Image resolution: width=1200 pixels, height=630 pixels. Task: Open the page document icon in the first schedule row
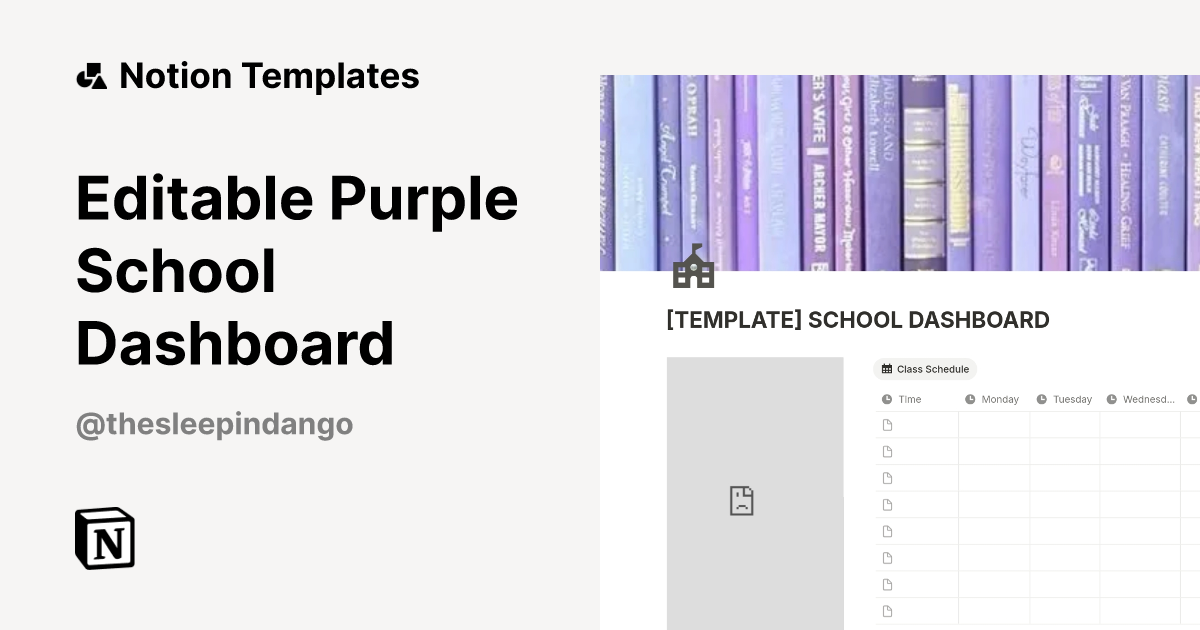pos(887,424)
